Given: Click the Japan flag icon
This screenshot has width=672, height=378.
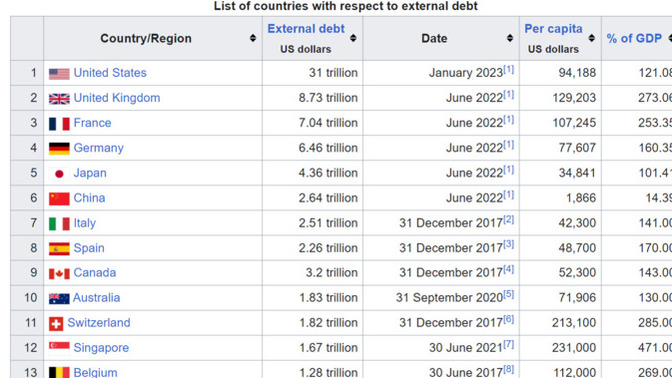Looking at the screenshot, I should tap(59, 174).
